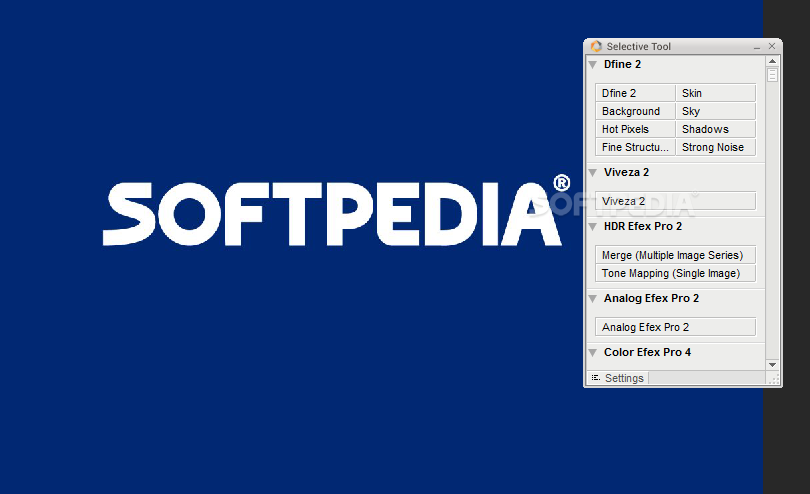This screenshot has width=810, height=494.
Task: Choose the Background preset button
Action: click(x=635, y=111)
